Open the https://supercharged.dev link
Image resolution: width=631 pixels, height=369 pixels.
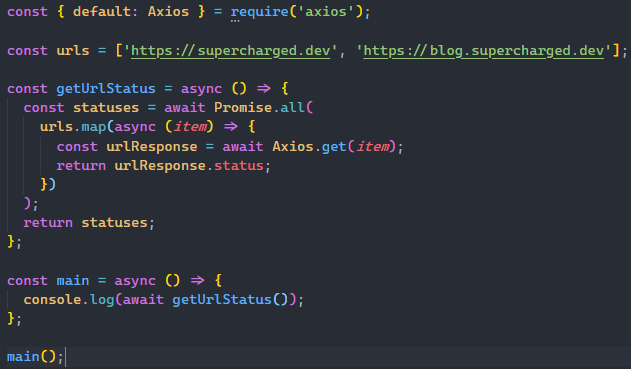(x=231, y=51)
